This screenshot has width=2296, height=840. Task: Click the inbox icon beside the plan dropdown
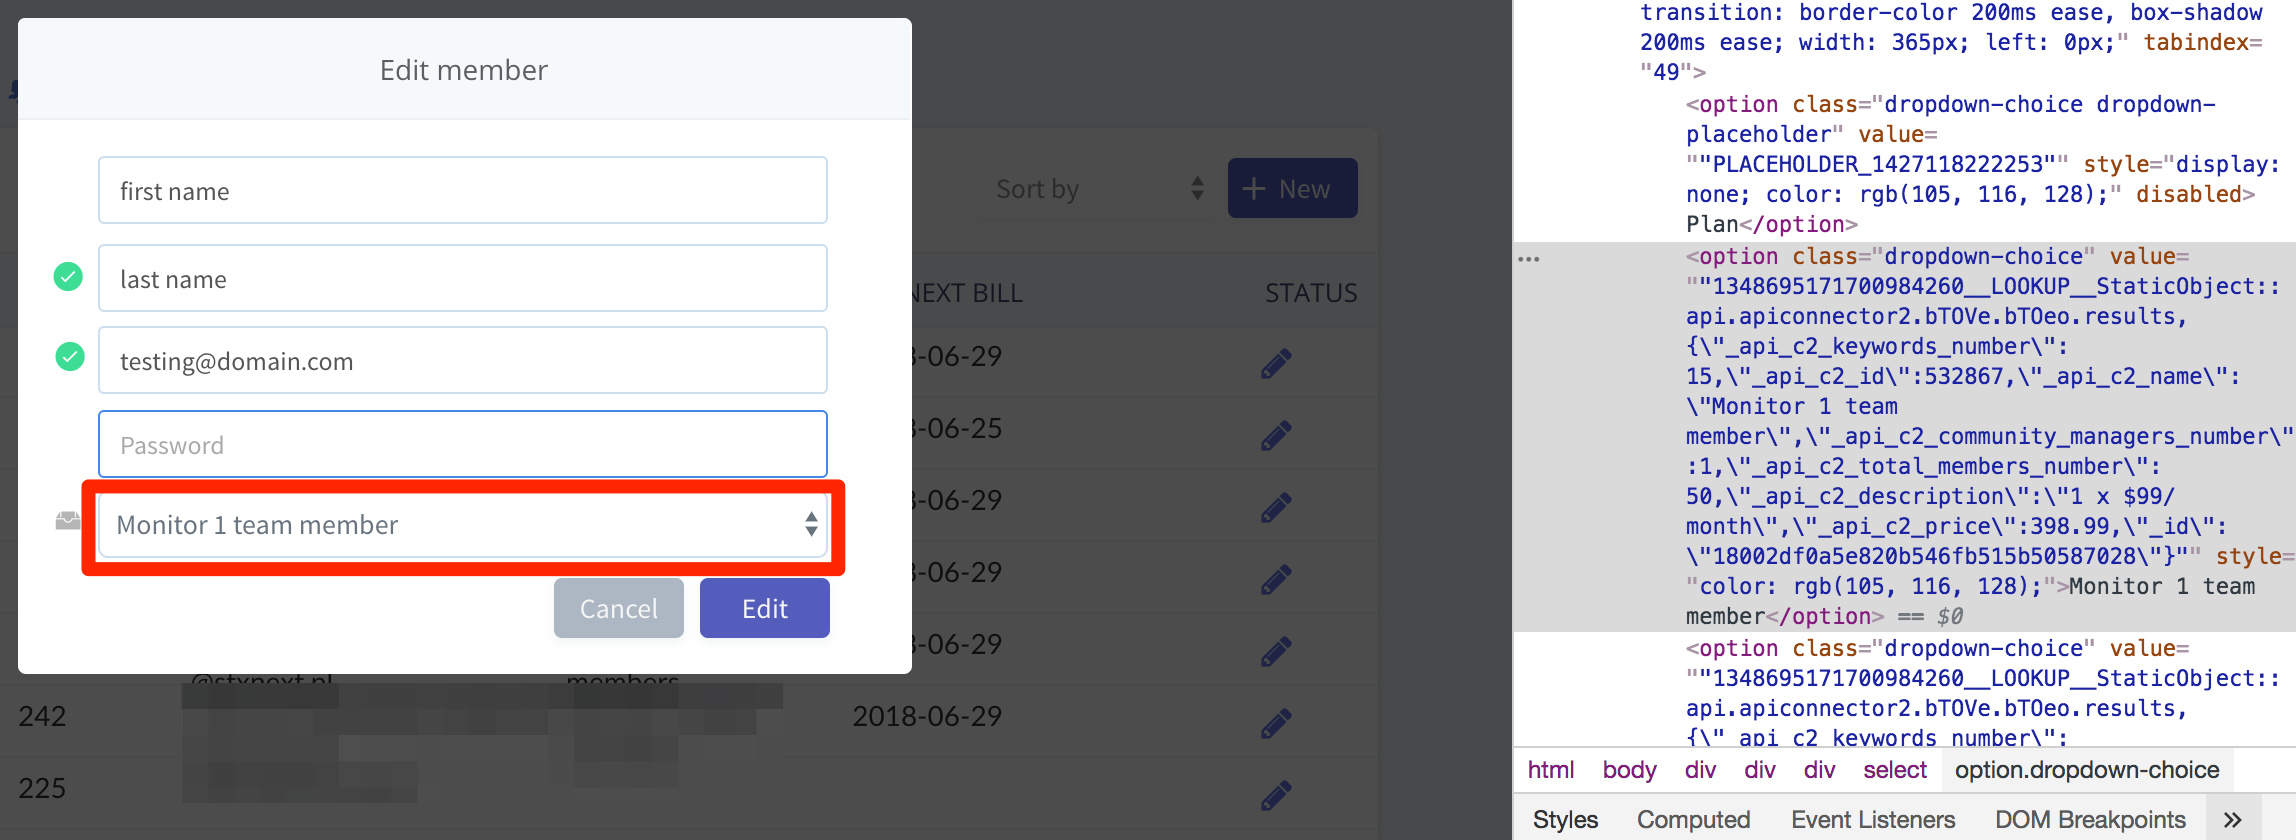[x=68, y=520]
